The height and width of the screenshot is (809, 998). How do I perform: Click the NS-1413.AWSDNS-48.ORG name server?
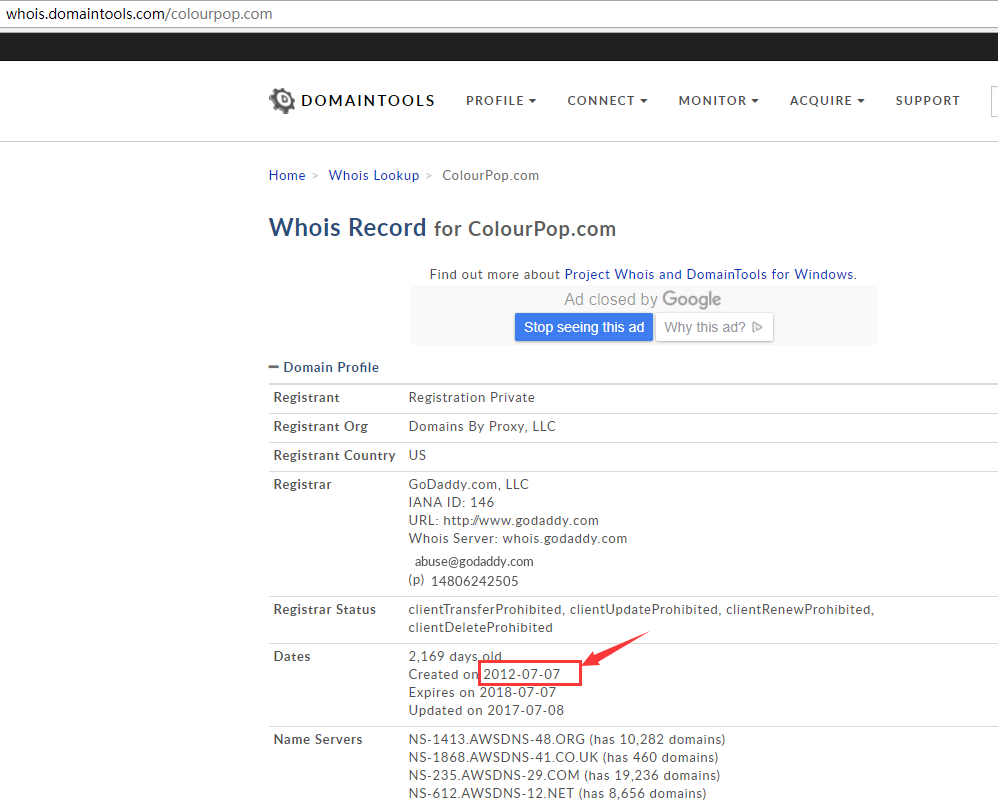pyautogui.click(x=496, y=740)
